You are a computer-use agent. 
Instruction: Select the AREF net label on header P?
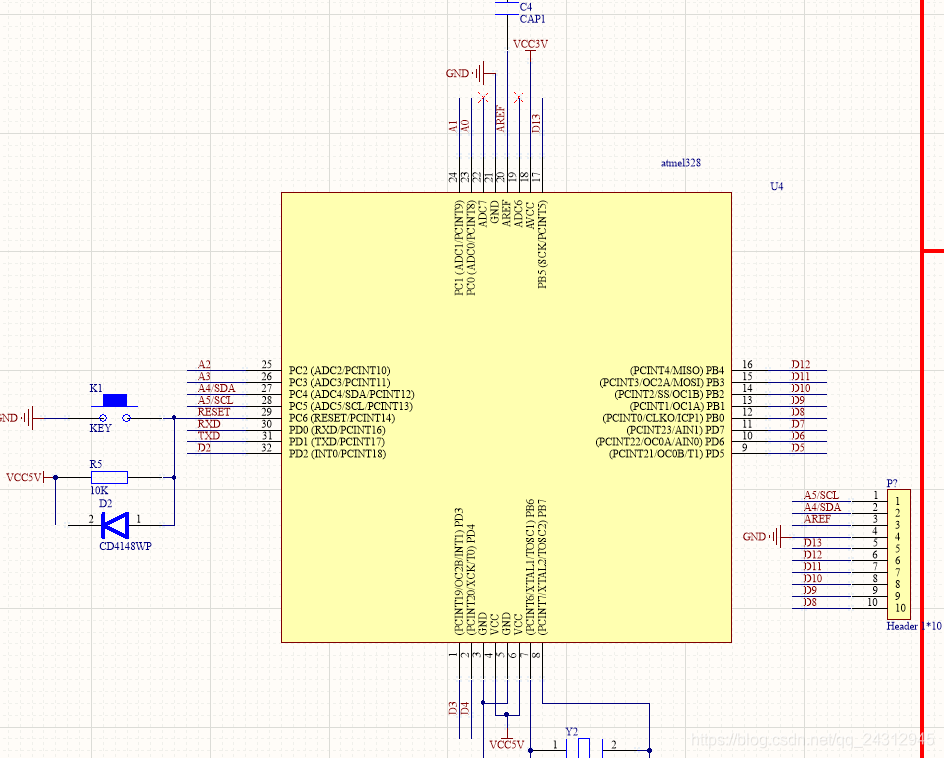[817, 519]
